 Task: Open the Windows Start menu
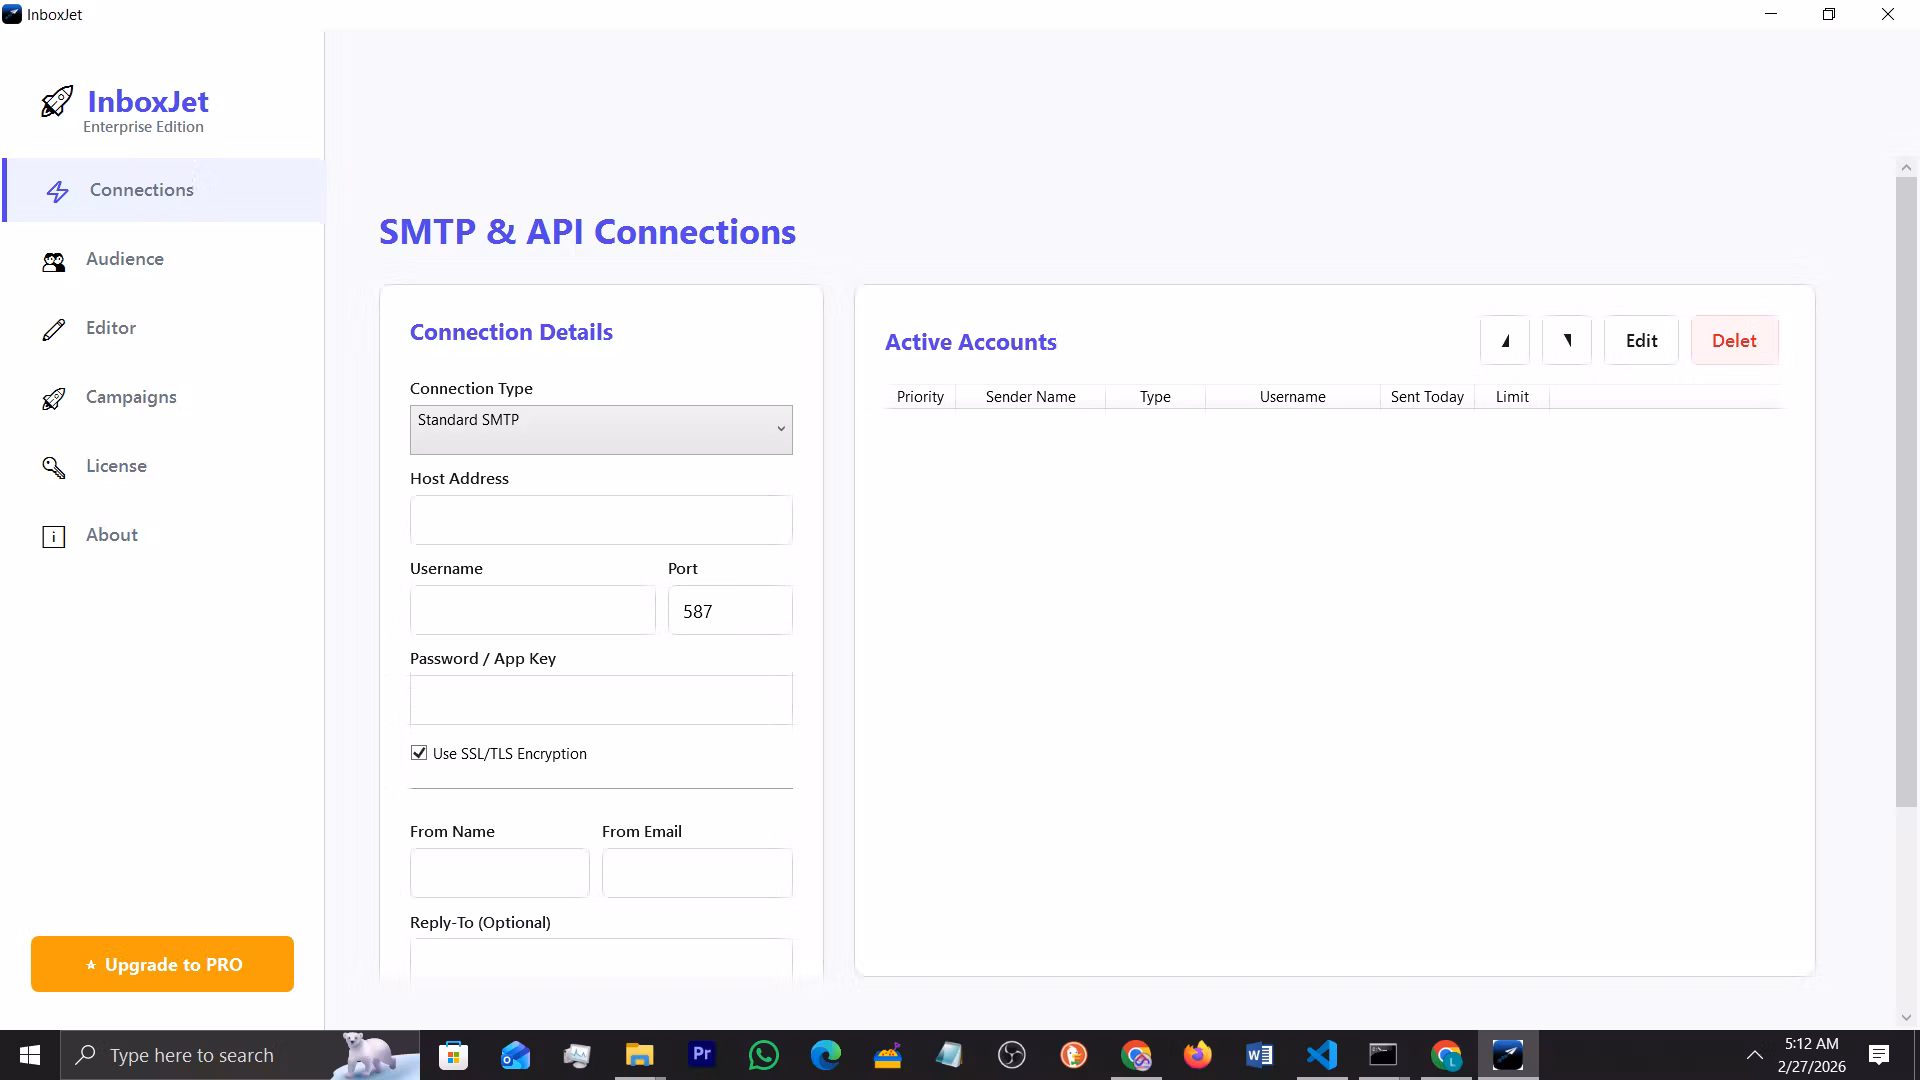pyautogui.click(x=30, y=1055)
